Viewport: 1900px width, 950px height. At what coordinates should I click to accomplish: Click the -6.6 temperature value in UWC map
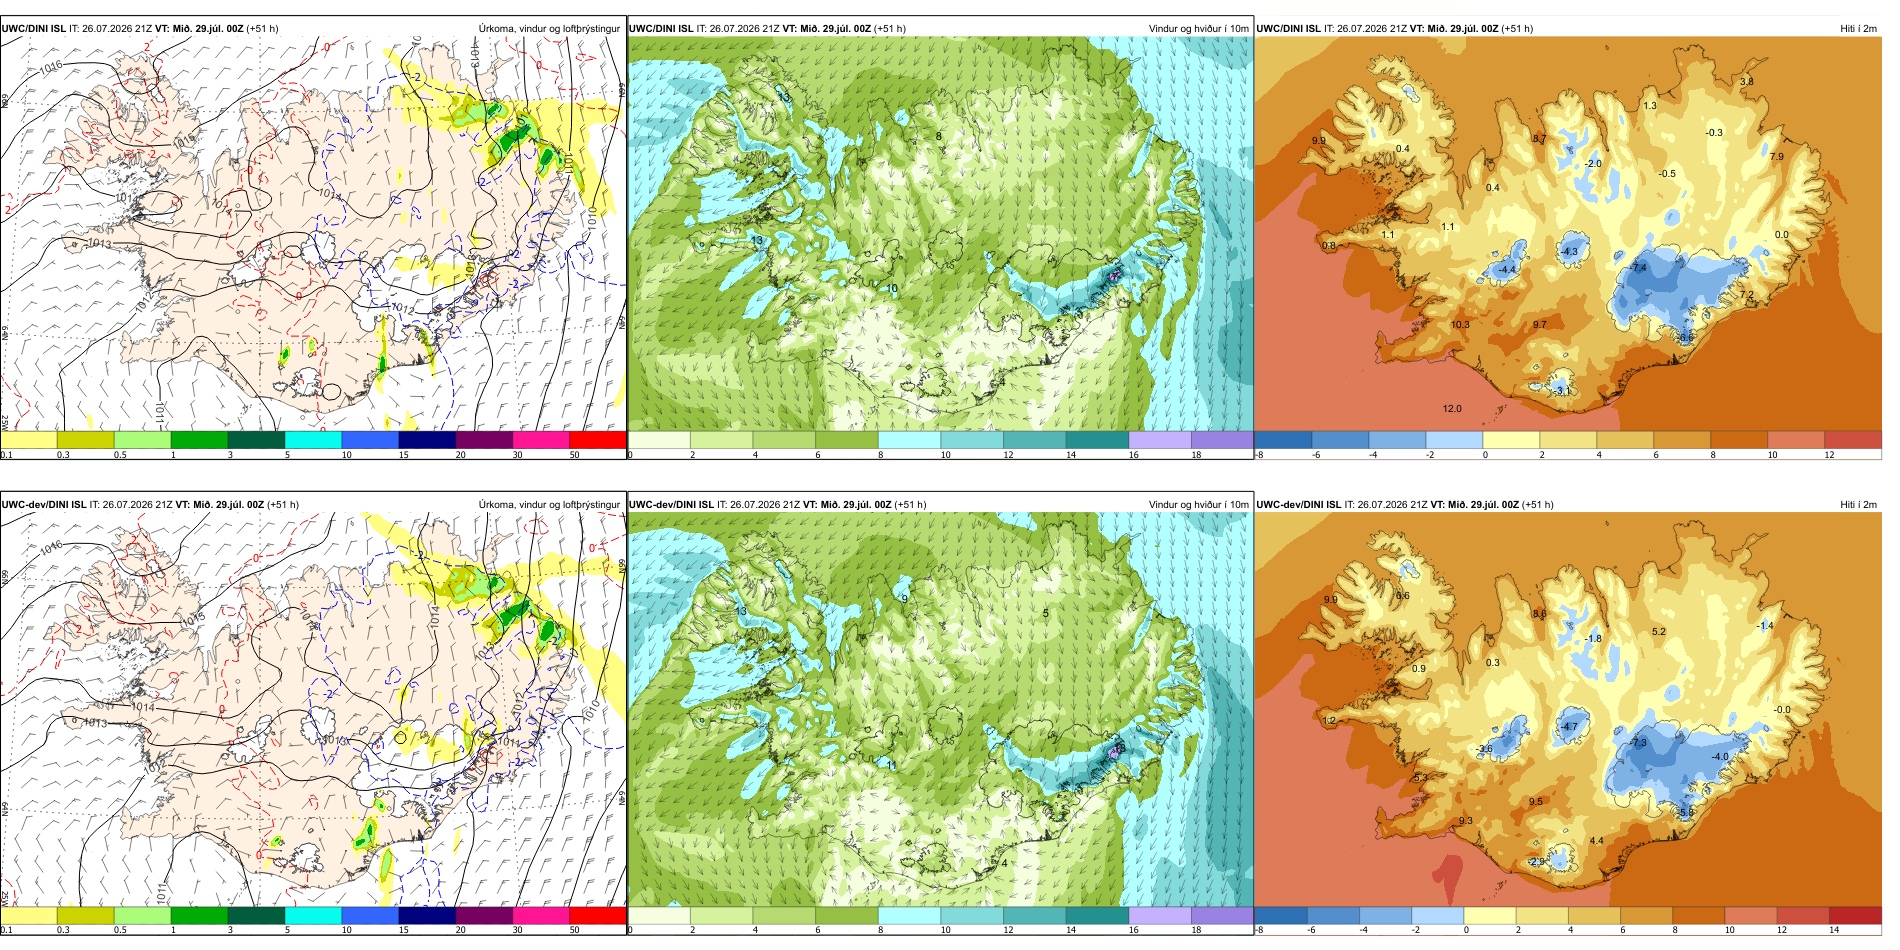point(1686,338)
